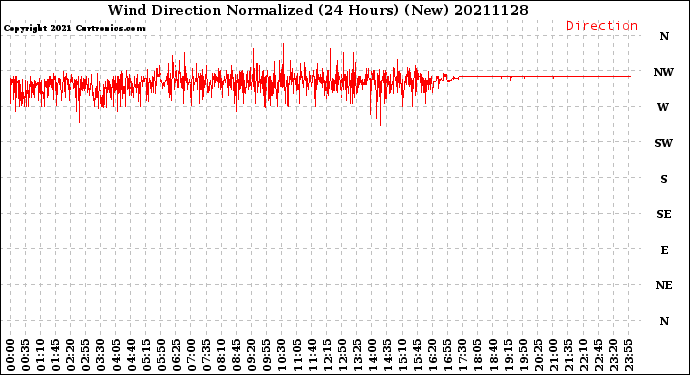Click the W axis label
Image resolution: width=690 pixels, height=375 pixels.
pos(663,107)
